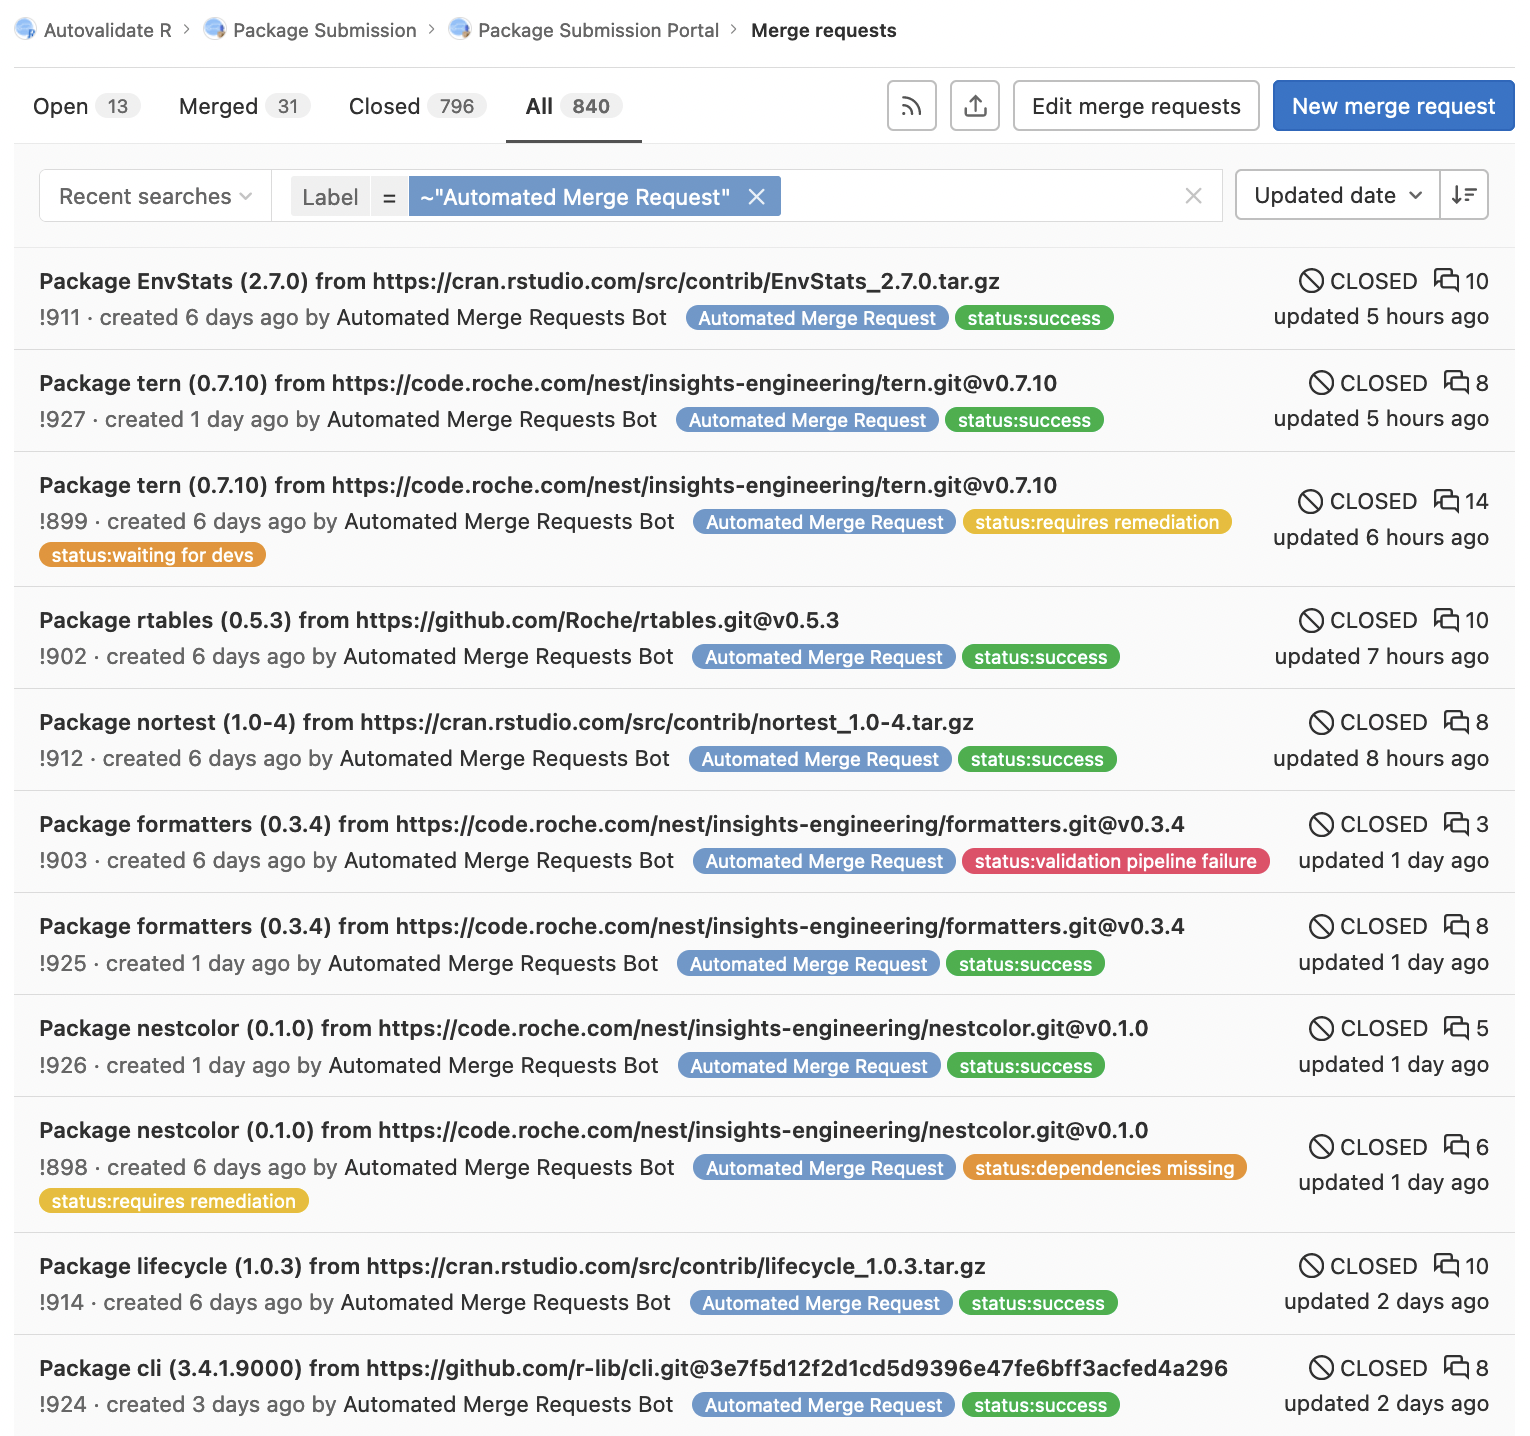The width and height of the screenshot is (1530, 1436).
Task: Open the Updated date sort dropdown
Action: (1337, 195)
